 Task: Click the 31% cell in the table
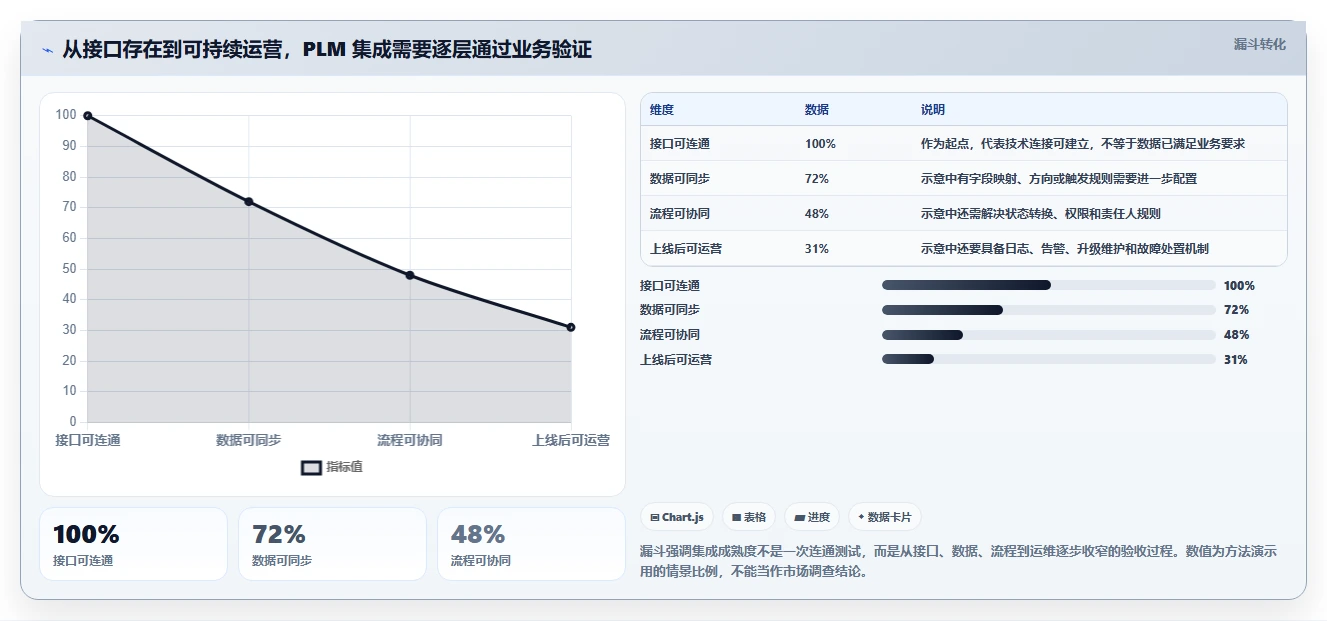tap(817, 249)
